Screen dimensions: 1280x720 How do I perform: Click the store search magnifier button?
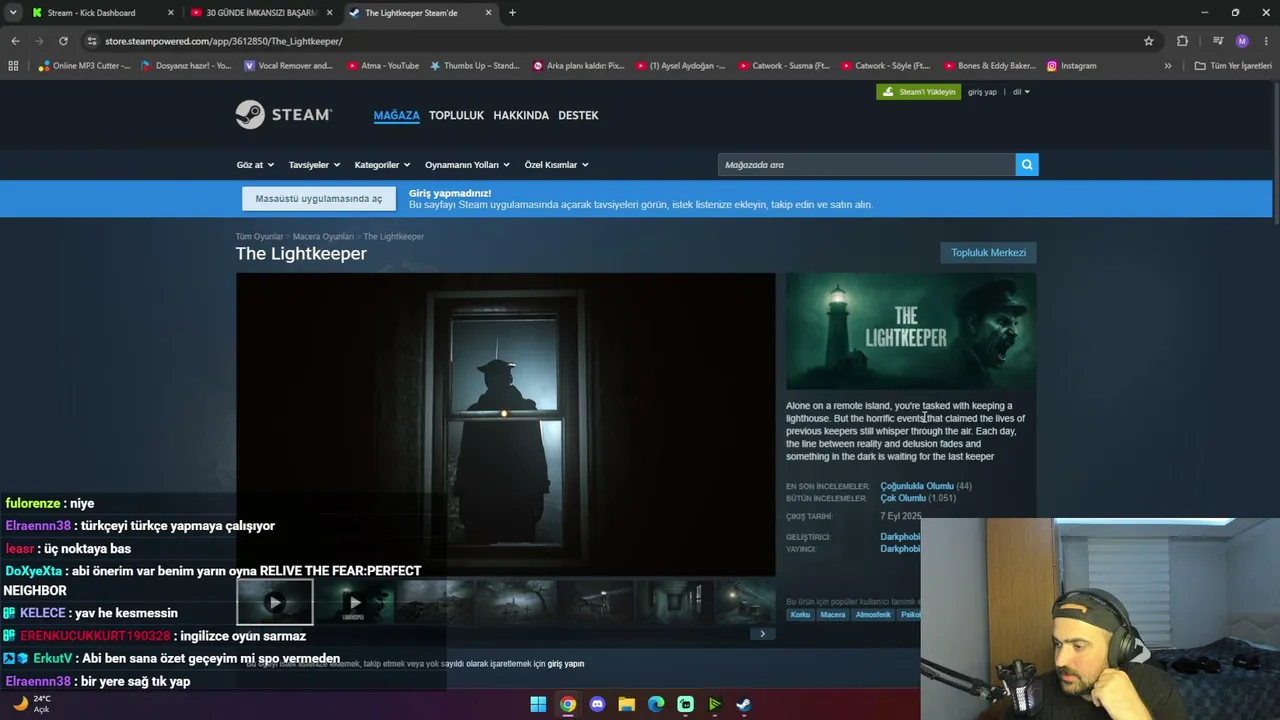point(1027,165)
